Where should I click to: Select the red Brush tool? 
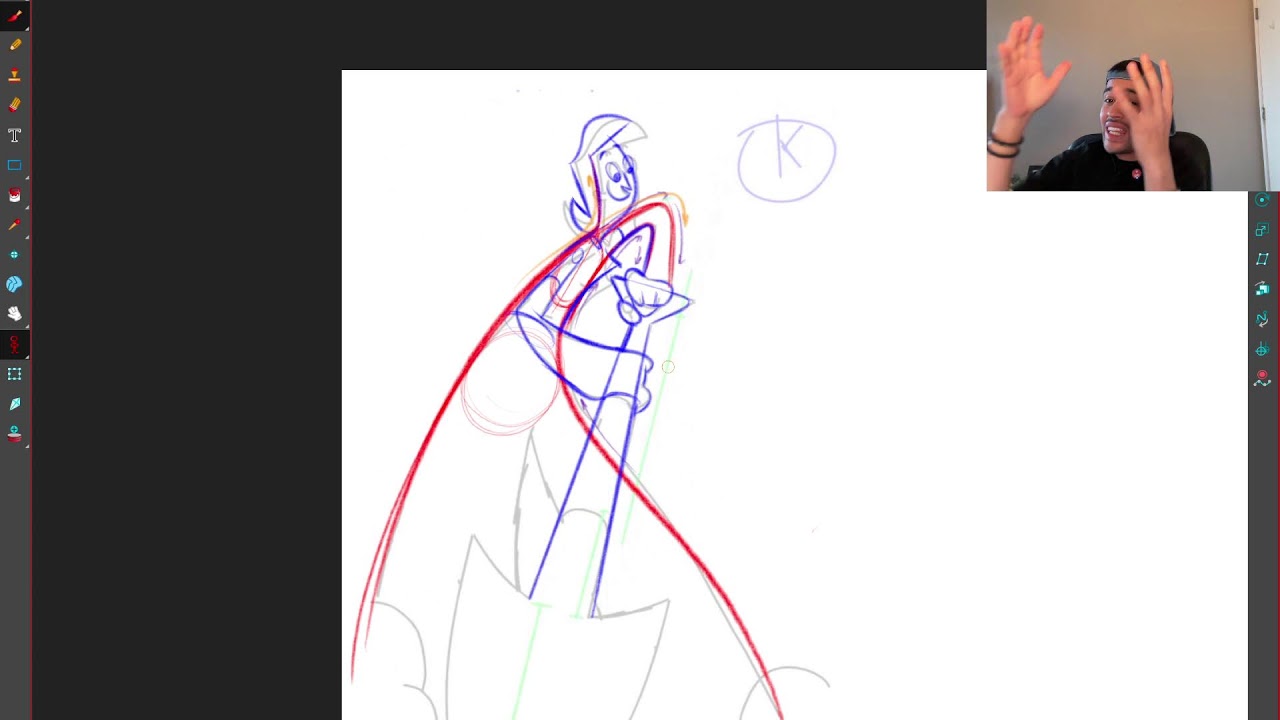tap(15, 16)
